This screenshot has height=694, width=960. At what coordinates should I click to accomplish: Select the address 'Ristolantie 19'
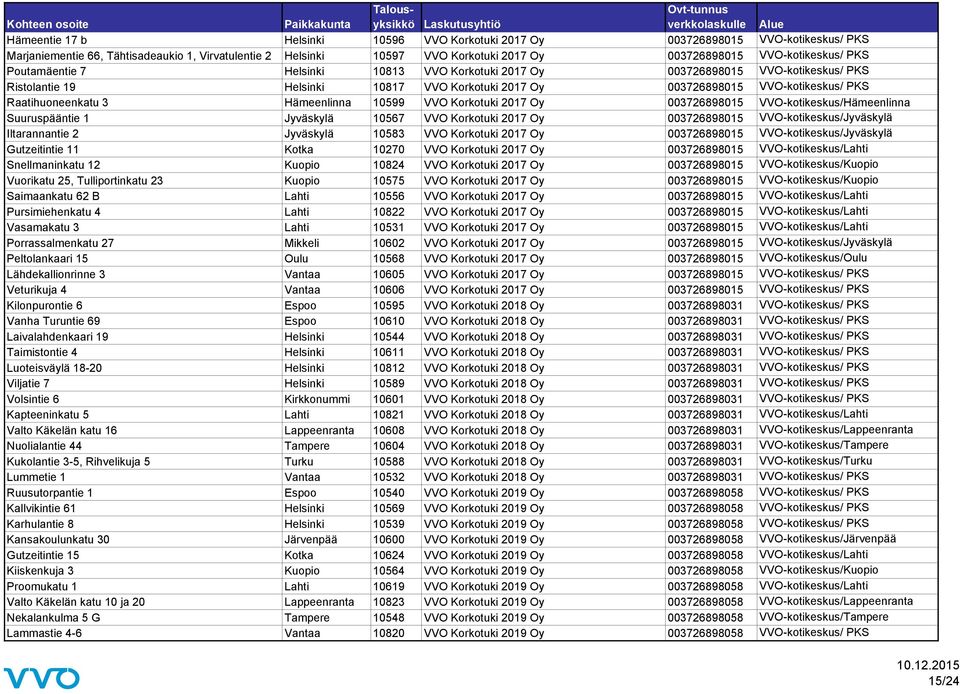point(41,87)
